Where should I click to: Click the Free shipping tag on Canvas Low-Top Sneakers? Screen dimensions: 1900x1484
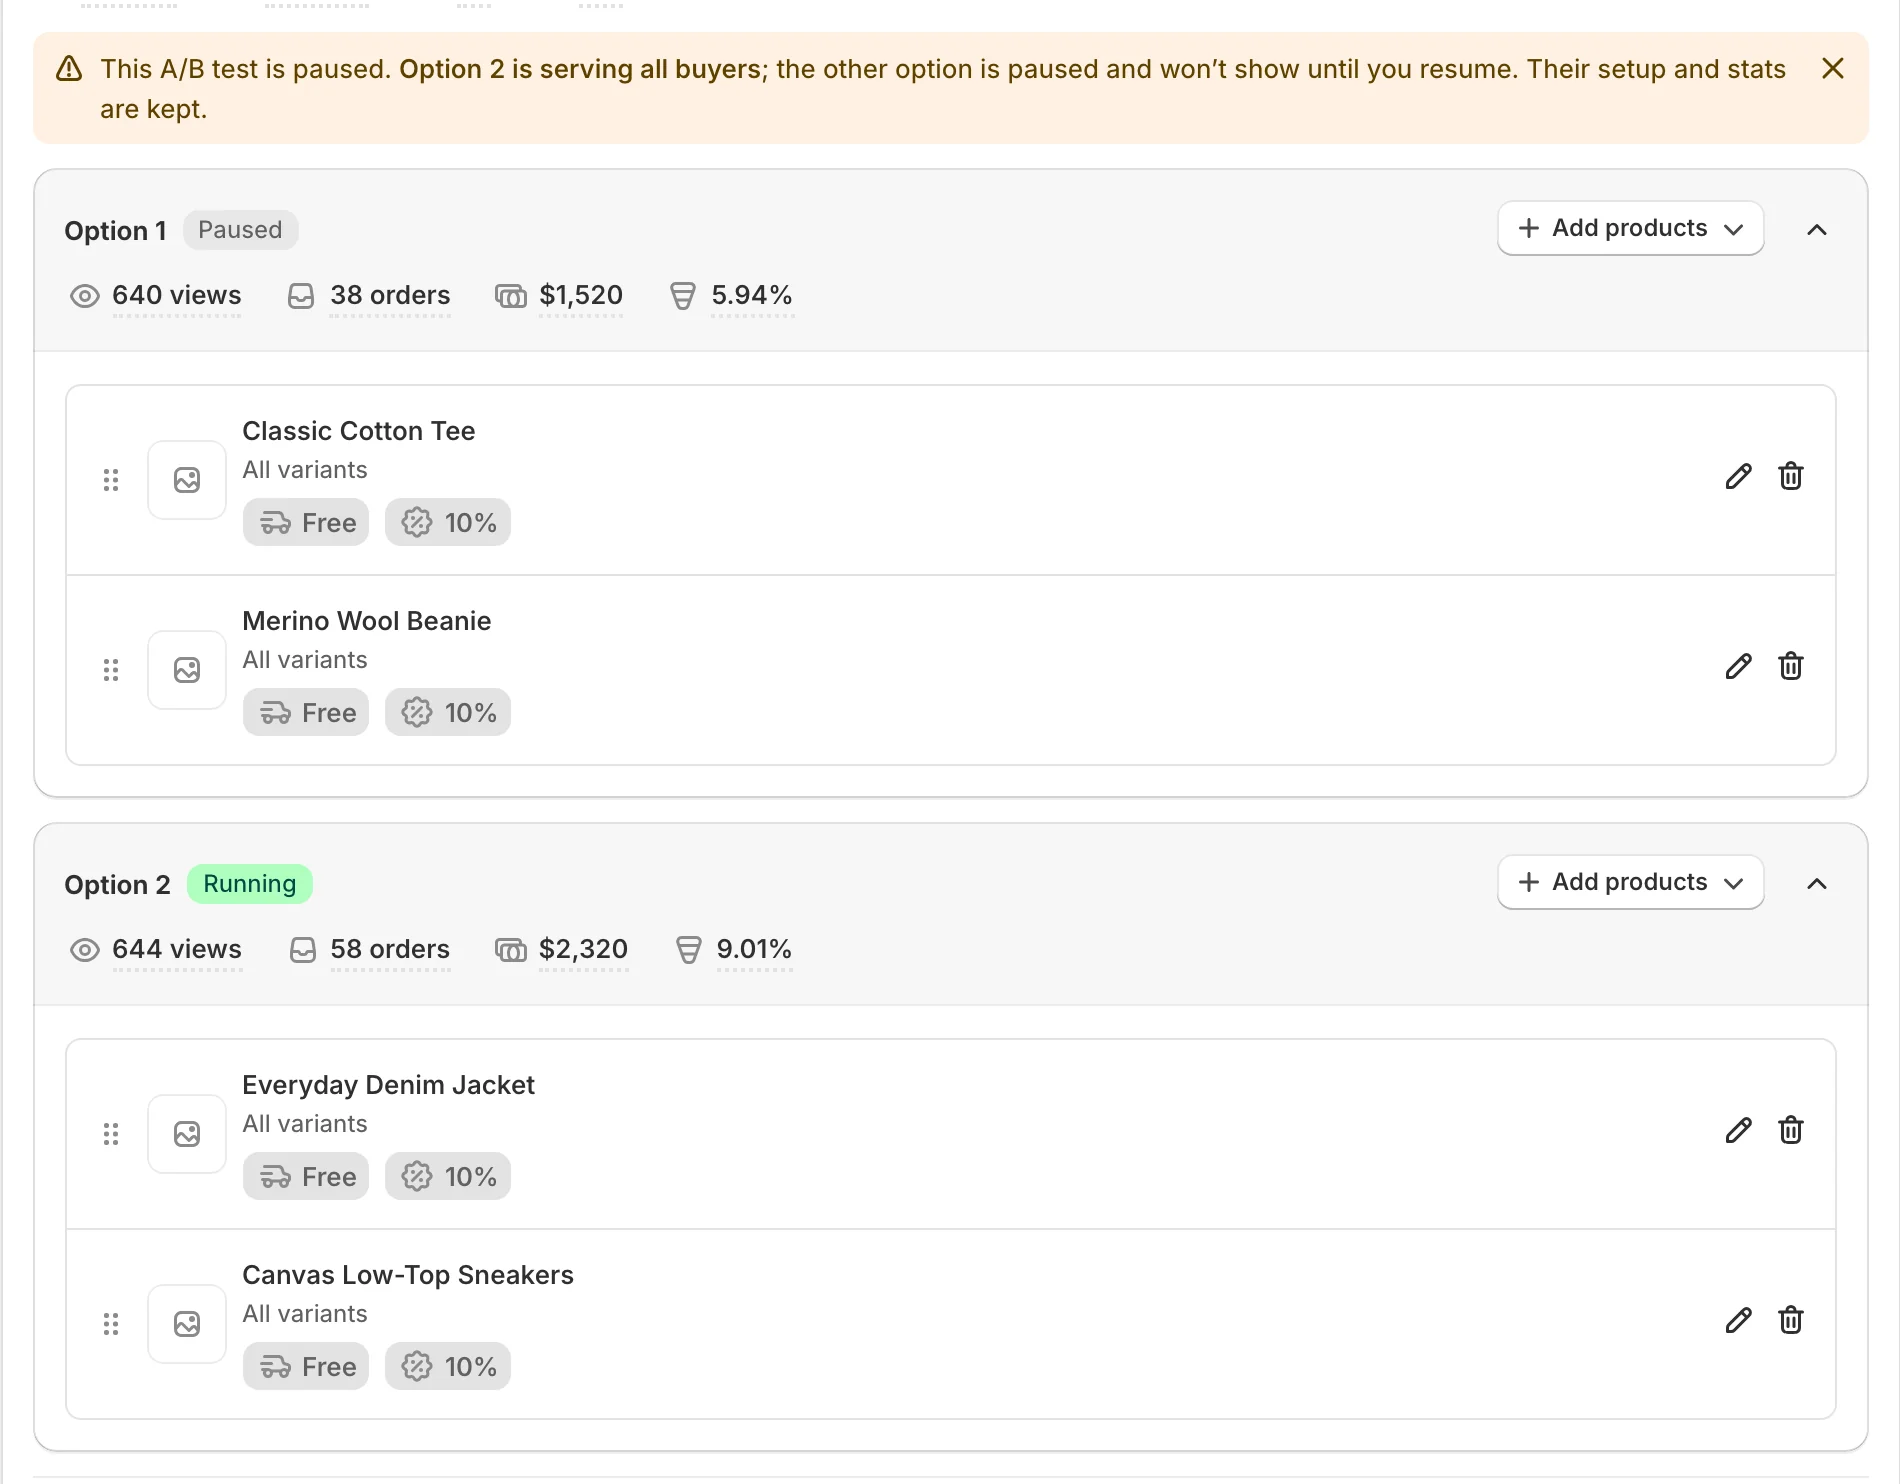point(306,1366)
